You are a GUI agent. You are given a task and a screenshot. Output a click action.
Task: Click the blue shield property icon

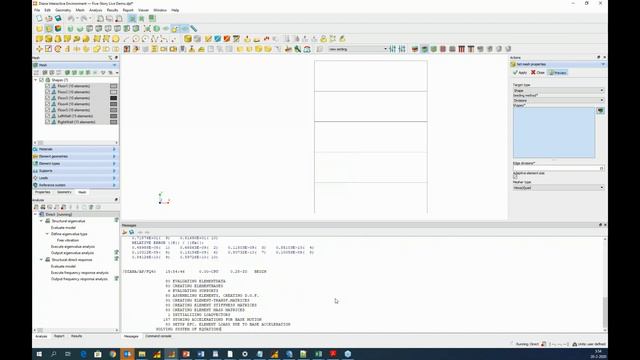218,39
